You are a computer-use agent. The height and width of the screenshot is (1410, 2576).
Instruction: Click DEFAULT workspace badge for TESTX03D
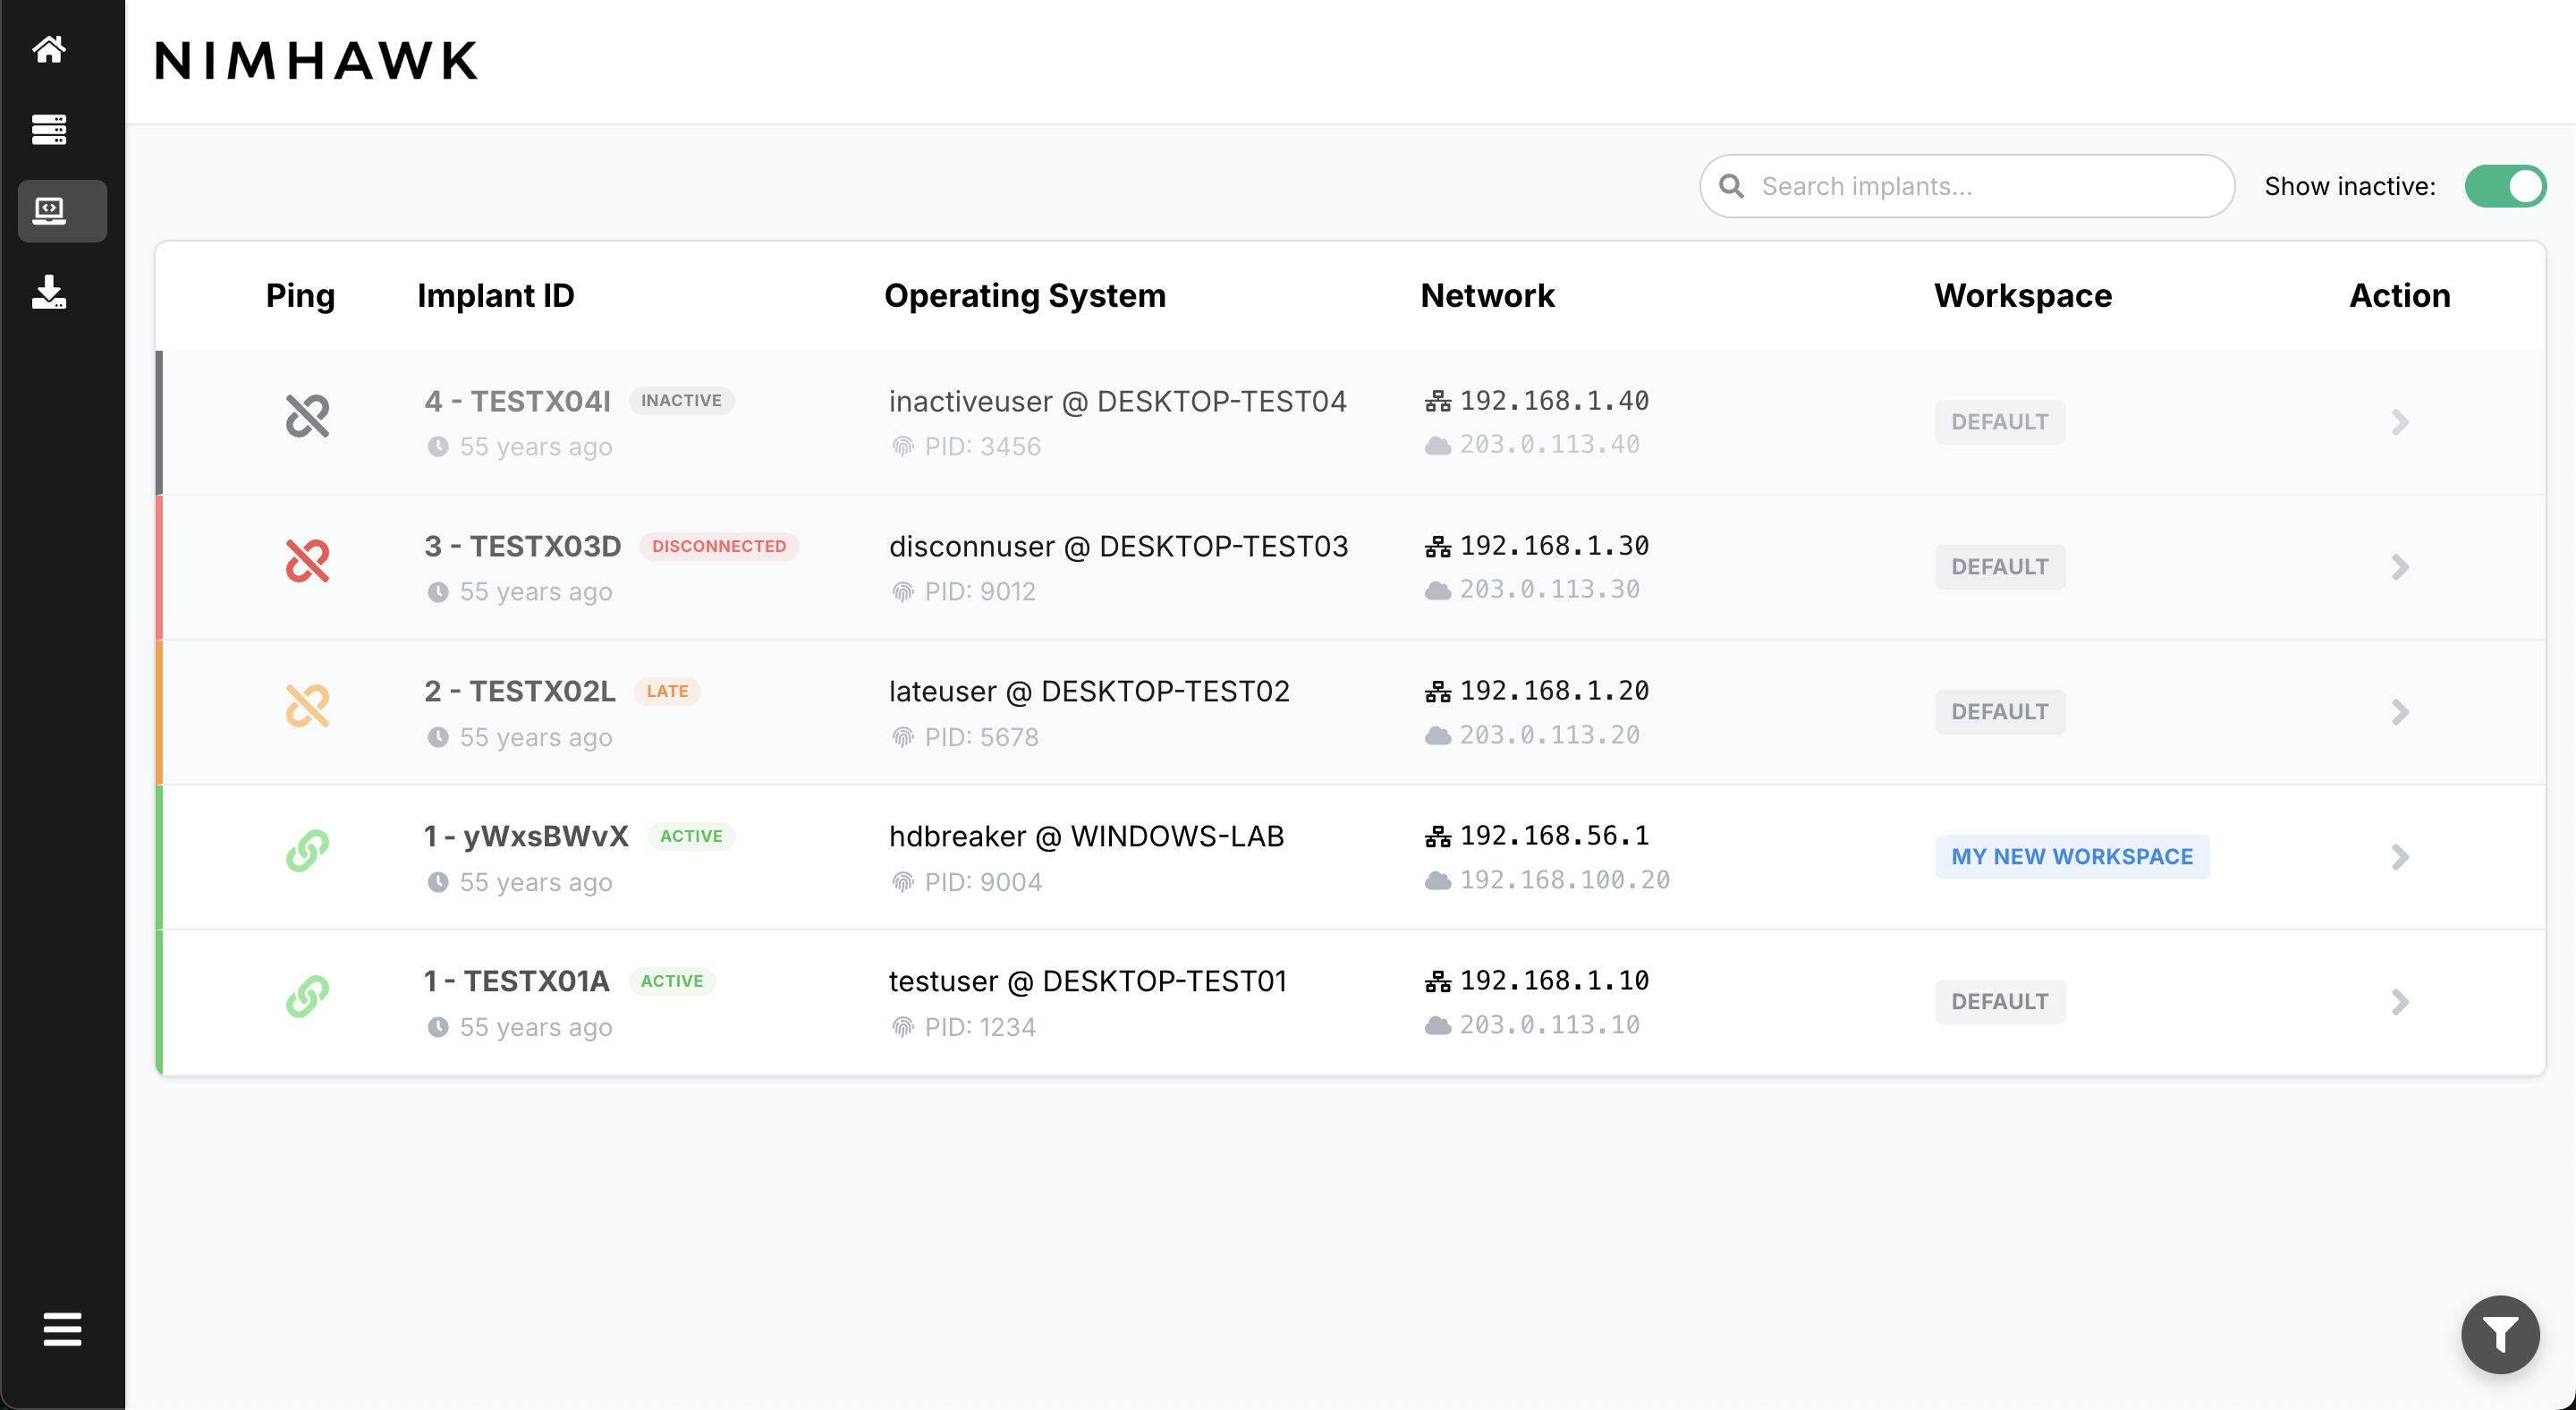pyautogui.click(x=2000, y=567)
